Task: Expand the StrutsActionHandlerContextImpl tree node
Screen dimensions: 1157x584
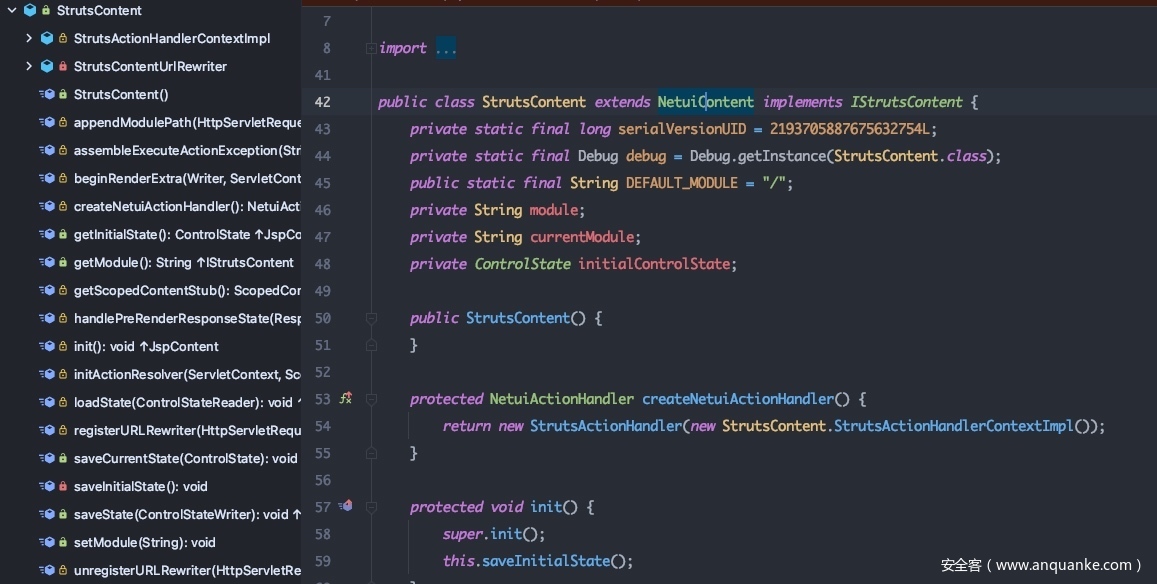Action: [x=29, y=38]
